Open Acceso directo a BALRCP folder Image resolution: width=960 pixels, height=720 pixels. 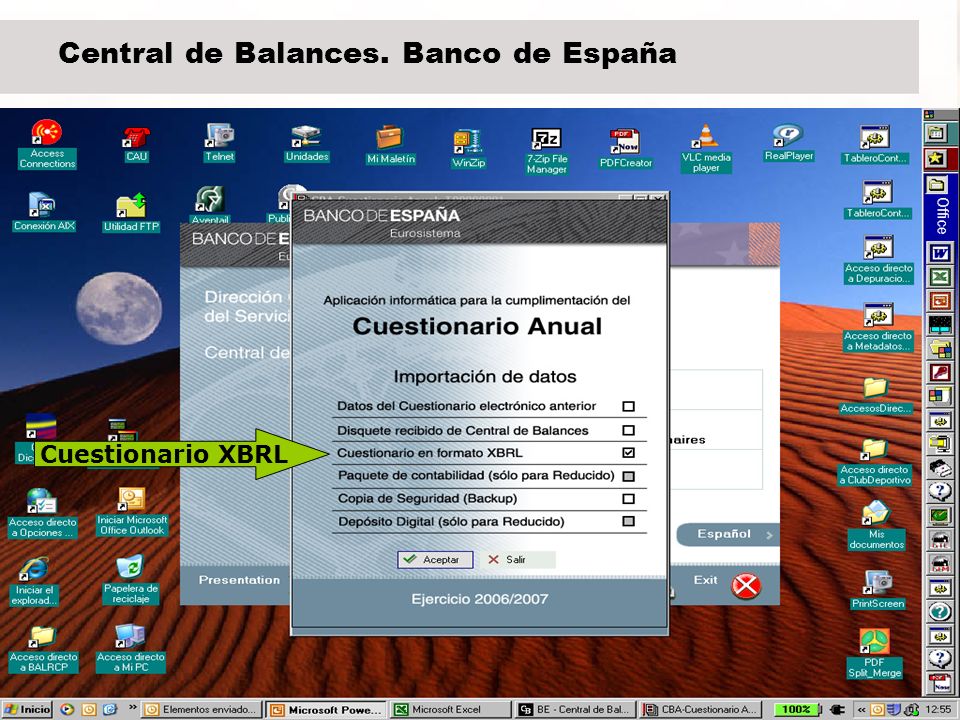coord(43,649)
